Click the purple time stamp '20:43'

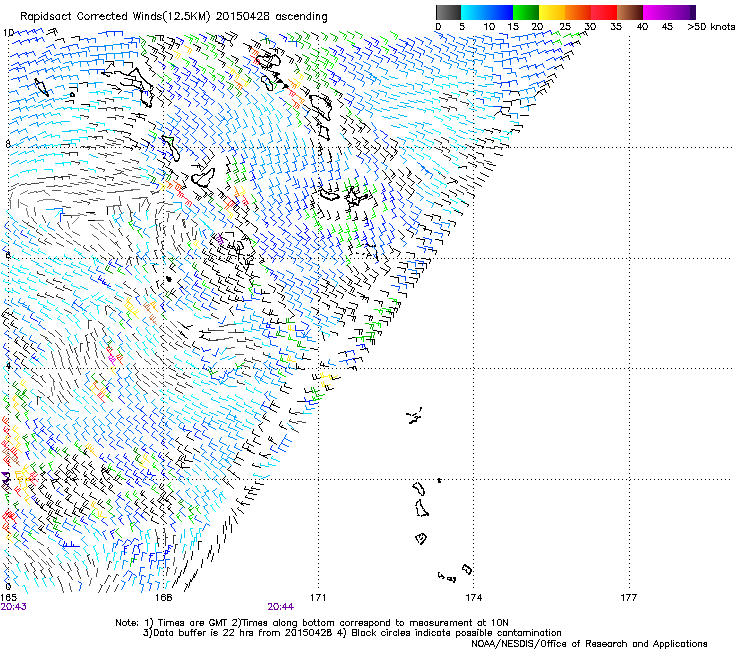coord(13,607)
